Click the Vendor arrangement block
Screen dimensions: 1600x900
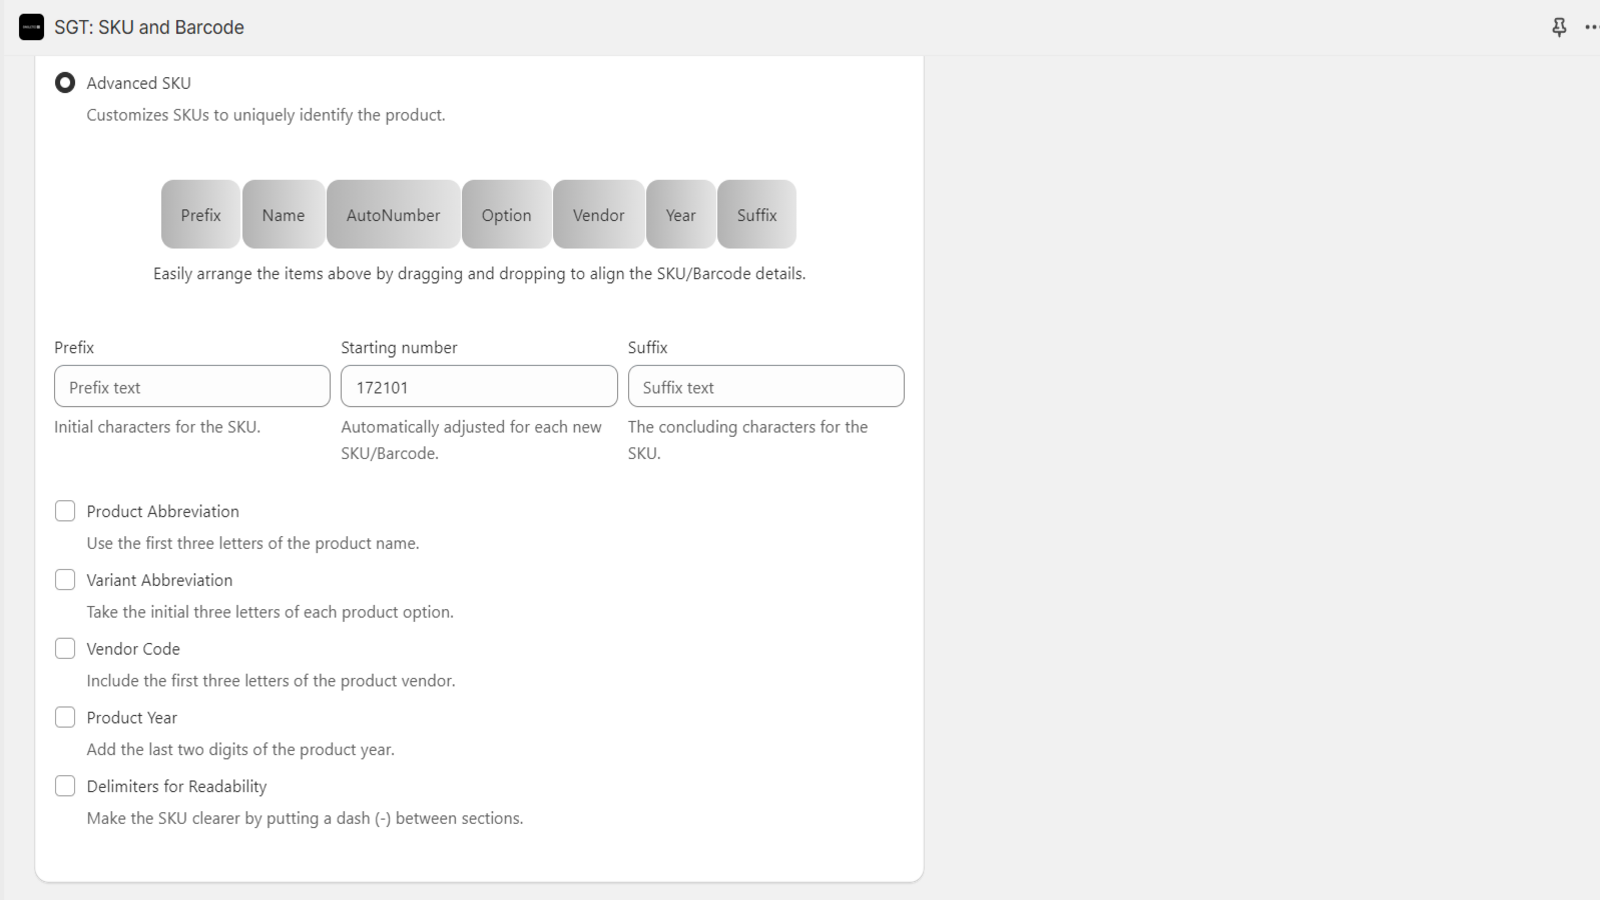pos(598,214)
